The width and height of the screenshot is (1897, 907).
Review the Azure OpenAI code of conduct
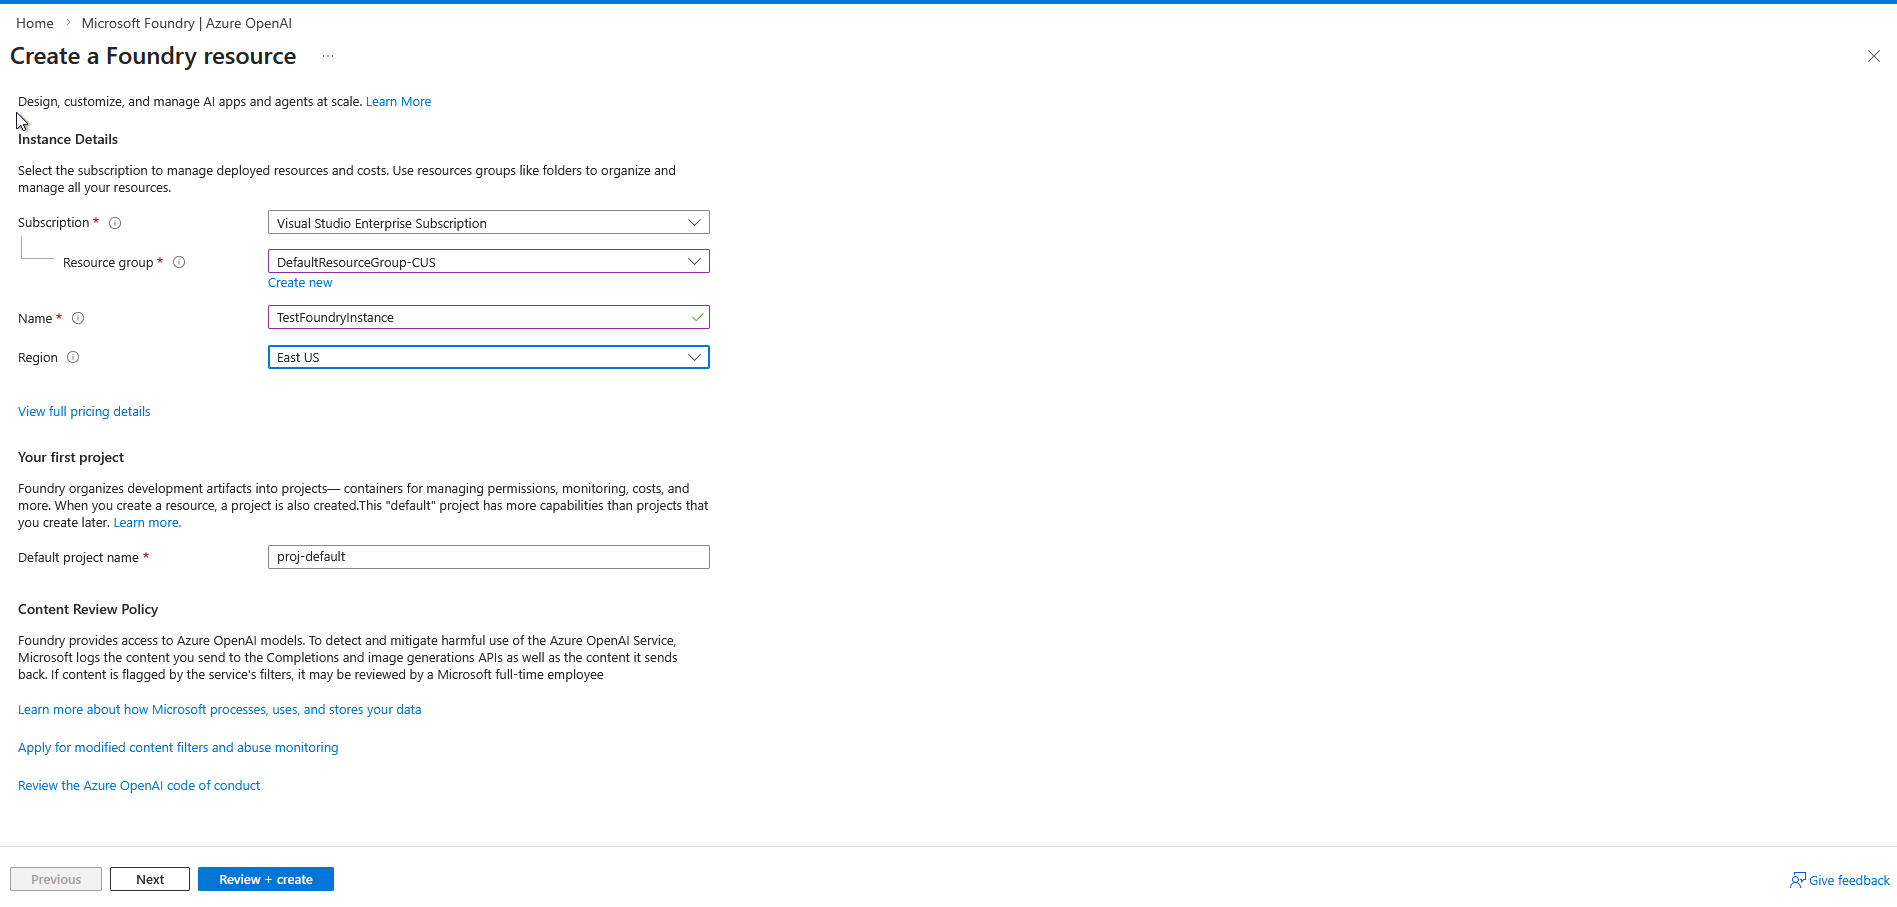[139, 785]
